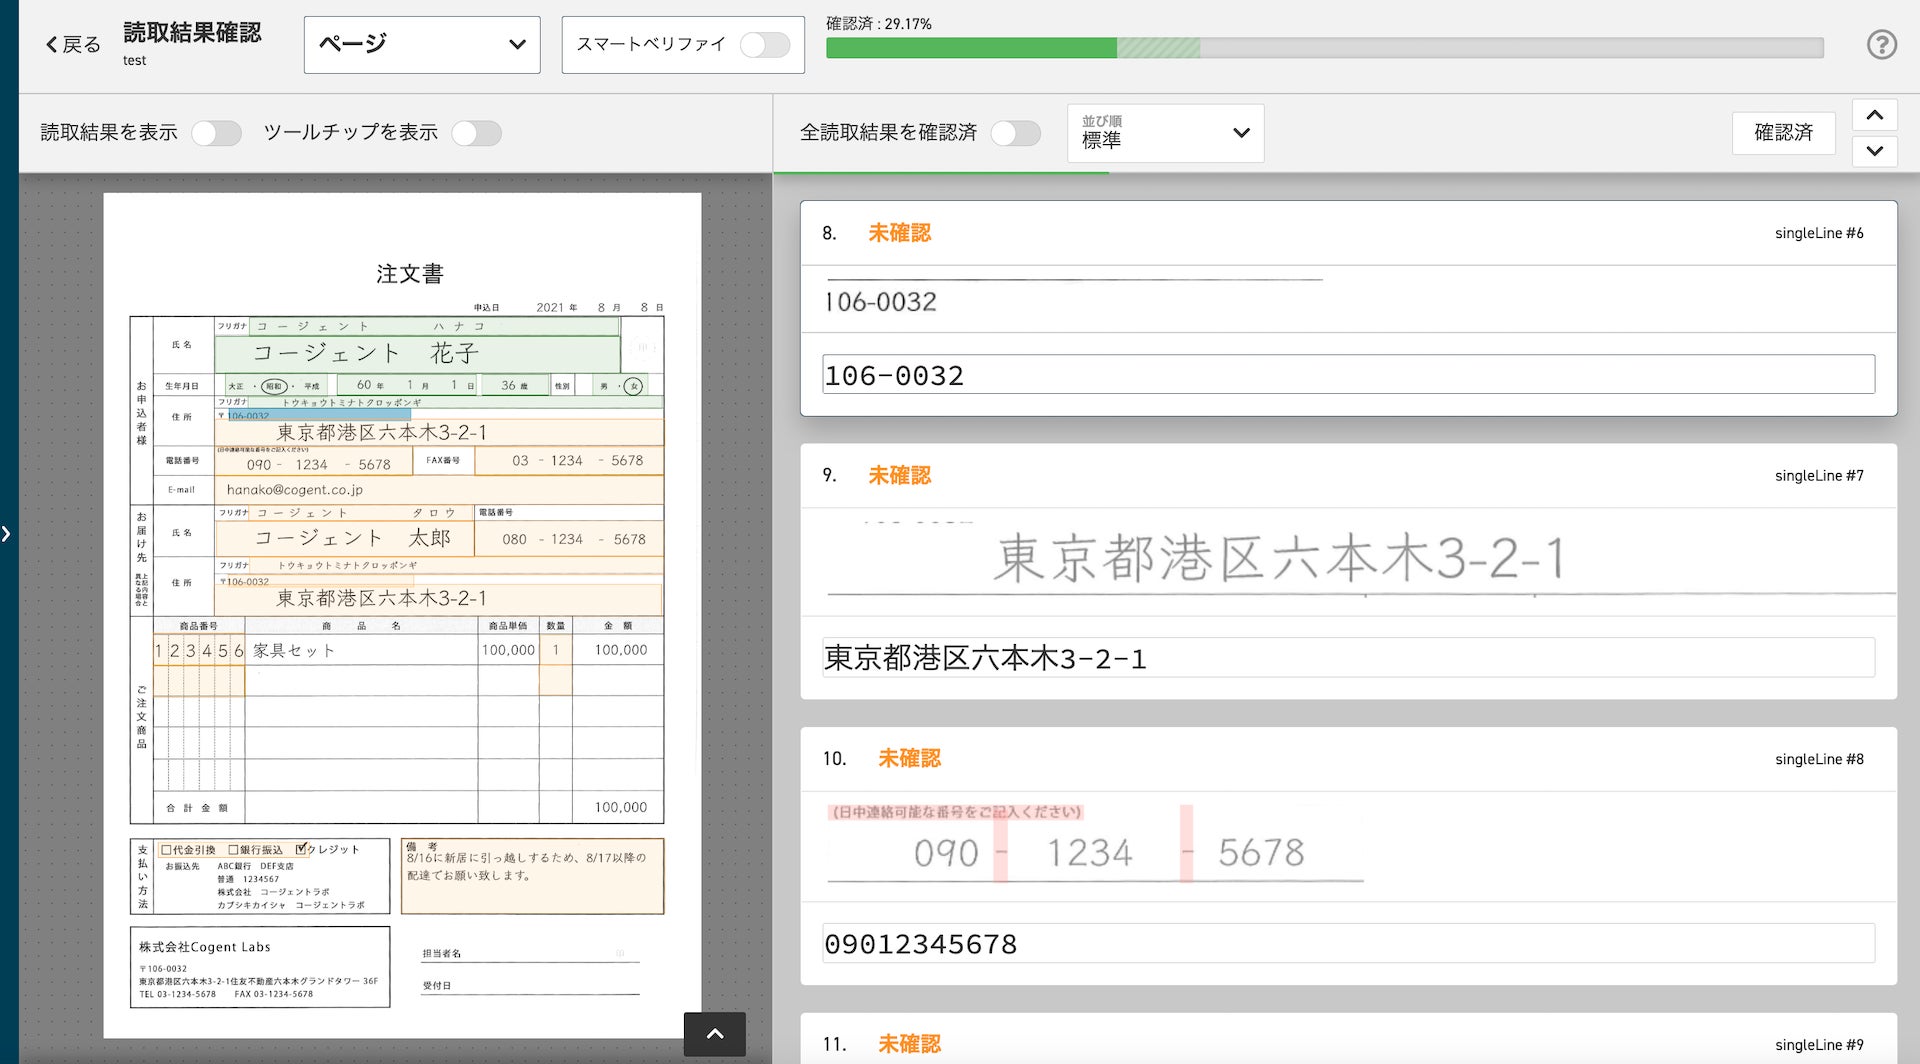Select item 10 未確認 status label
Image resolution: width=1920 pixels, height=1064 pixels.
[x=909, y=758]
